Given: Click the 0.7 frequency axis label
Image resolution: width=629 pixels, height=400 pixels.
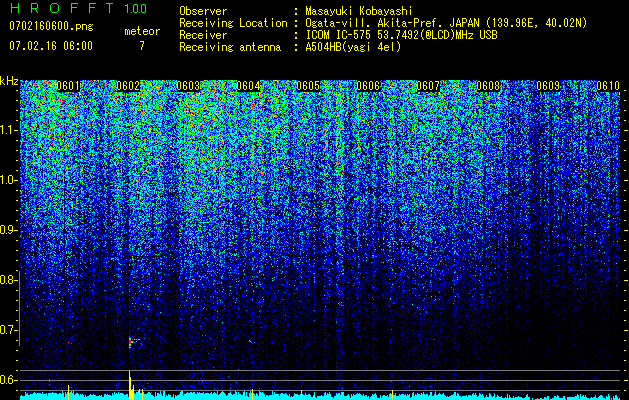Looking at the screenshot, I should 7,330.
